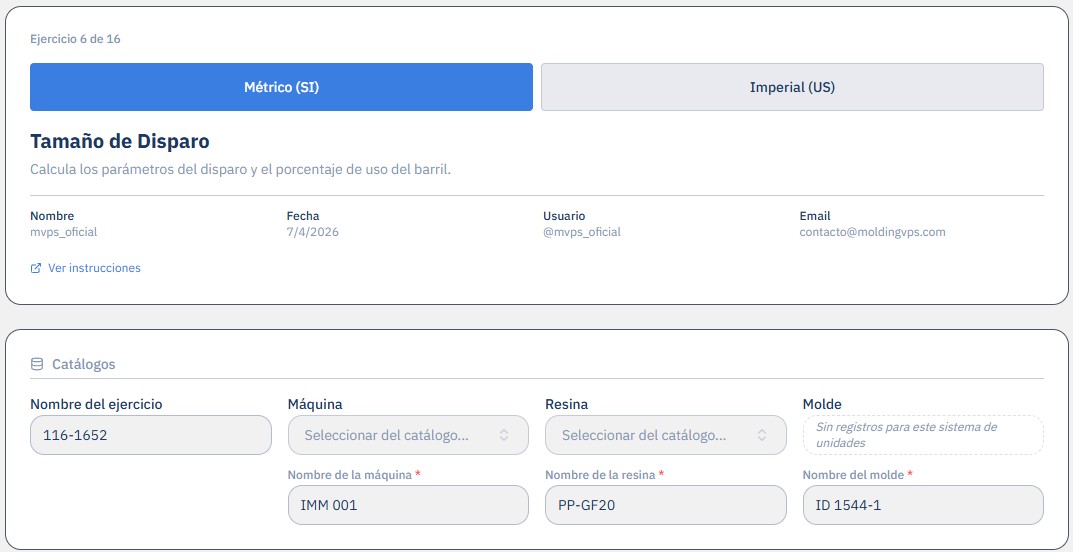Click the mold name field ID 1544-1

923,505
